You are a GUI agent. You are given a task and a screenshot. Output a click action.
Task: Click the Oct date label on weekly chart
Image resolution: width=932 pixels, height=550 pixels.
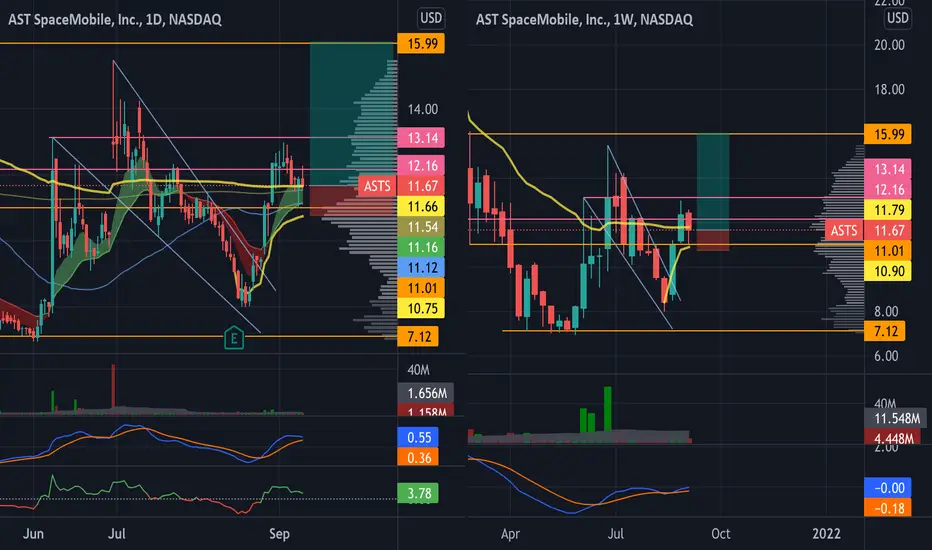(x=720, y=533)
